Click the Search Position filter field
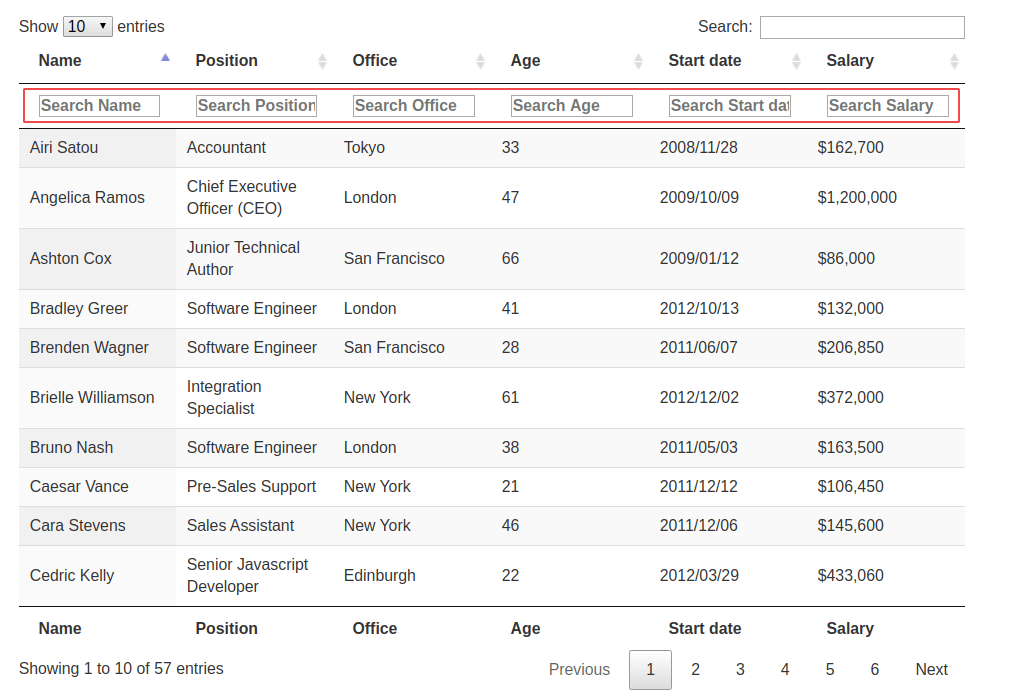The width and height of the screenshot is (1012, 699). click(x=256, y=106)
